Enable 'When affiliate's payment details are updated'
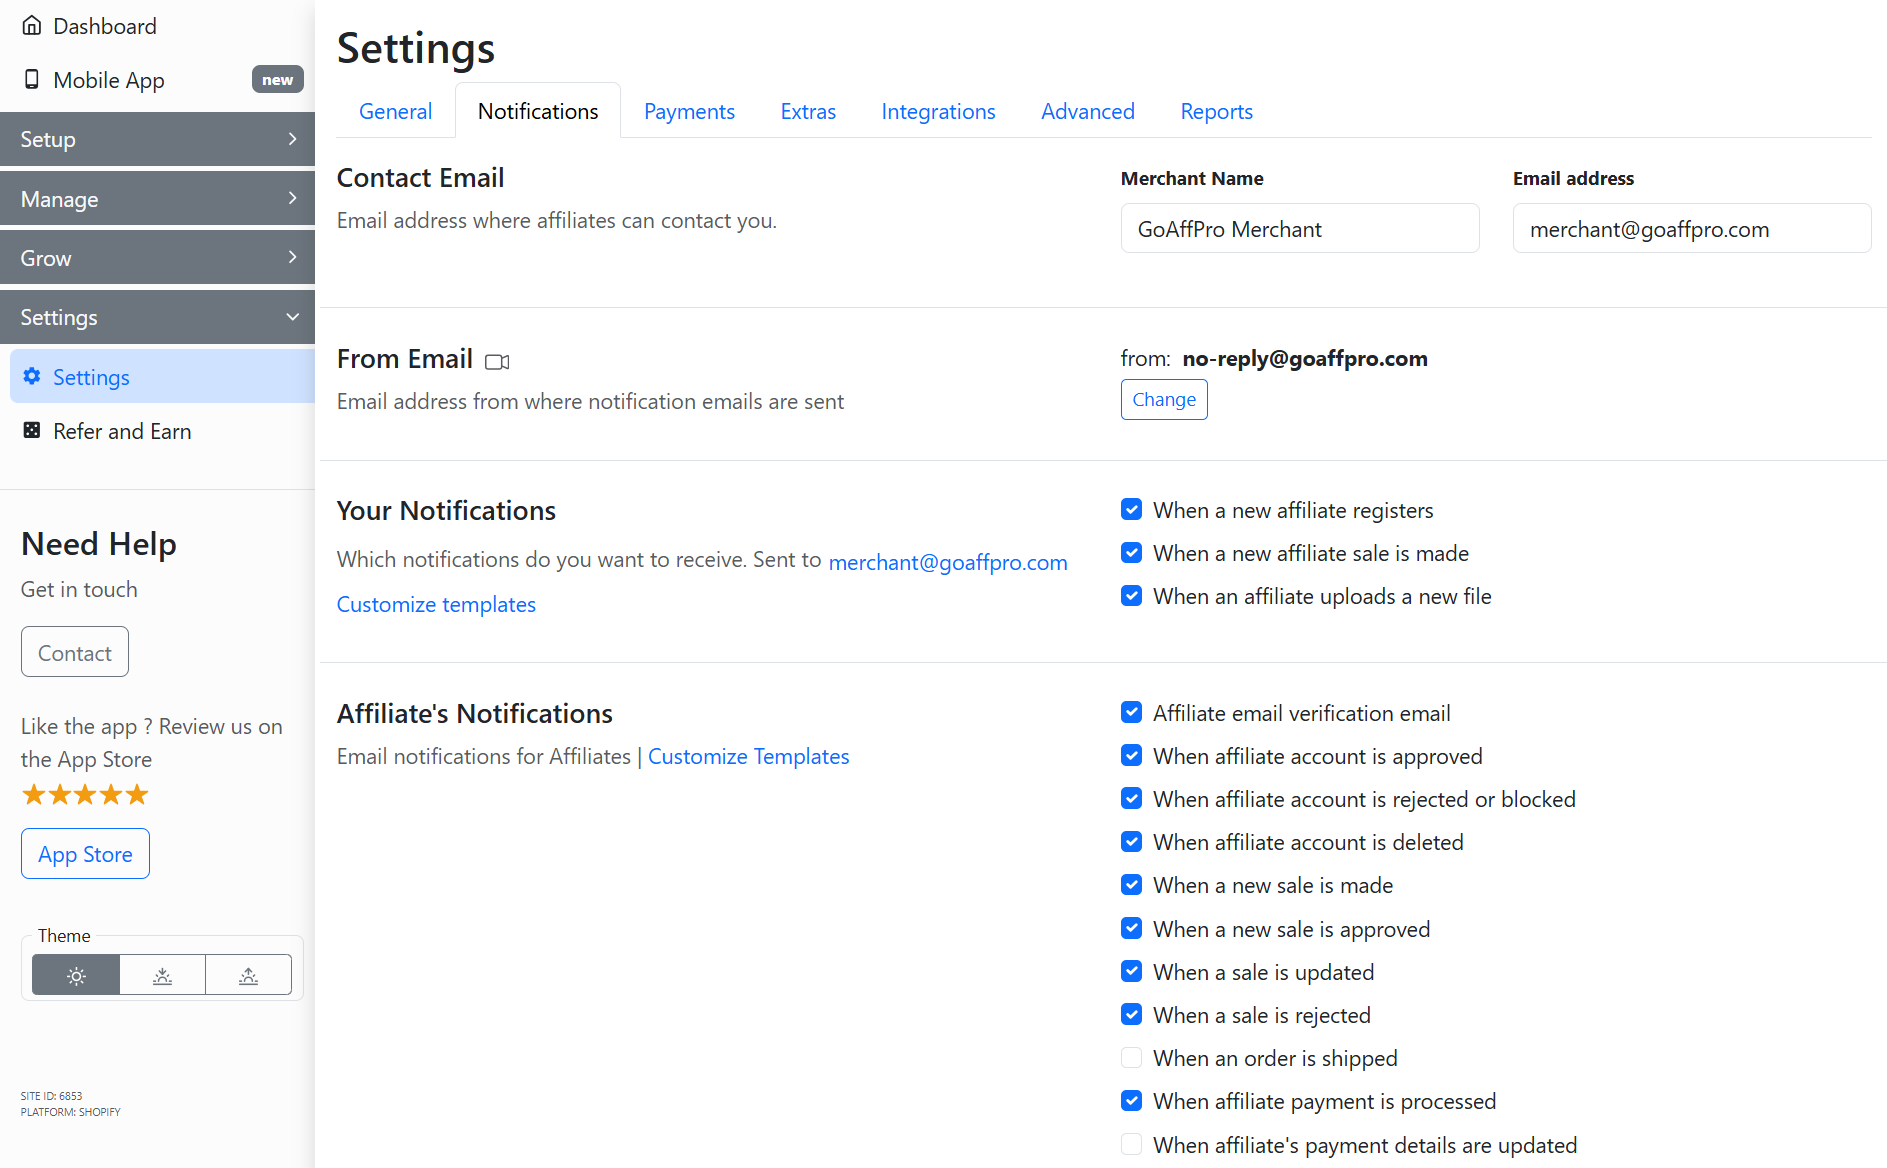Viewport: 1887px width, 1168px height. 1131,1144
